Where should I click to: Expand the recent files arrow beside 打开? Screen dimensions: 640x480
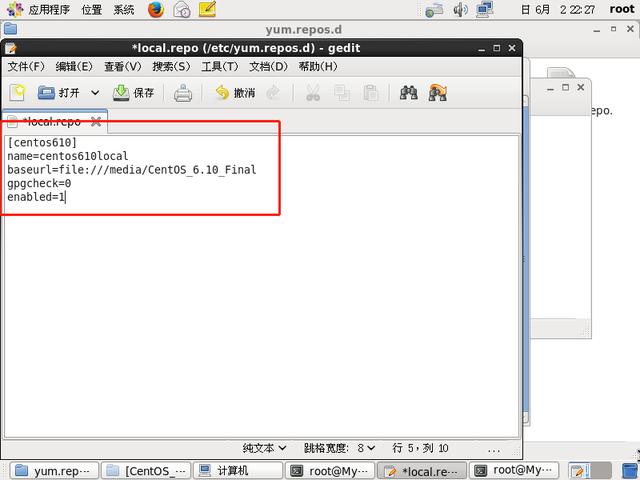[95, 93]
